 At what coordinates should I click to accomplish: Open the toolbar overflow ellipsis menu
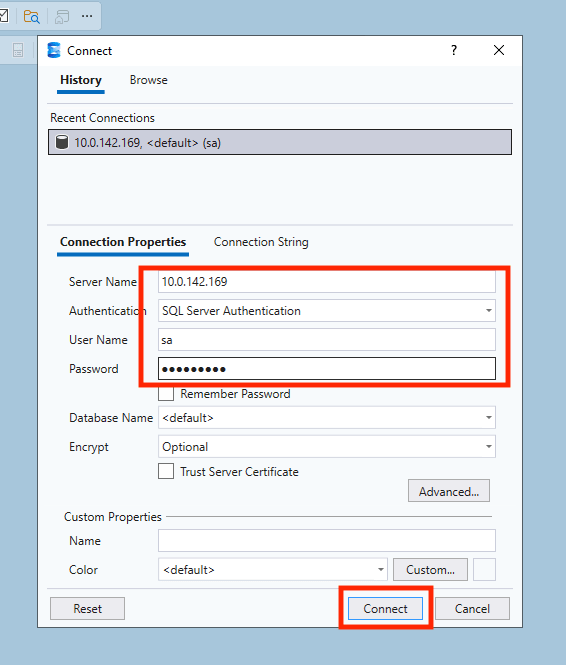(x=87, y=16)
